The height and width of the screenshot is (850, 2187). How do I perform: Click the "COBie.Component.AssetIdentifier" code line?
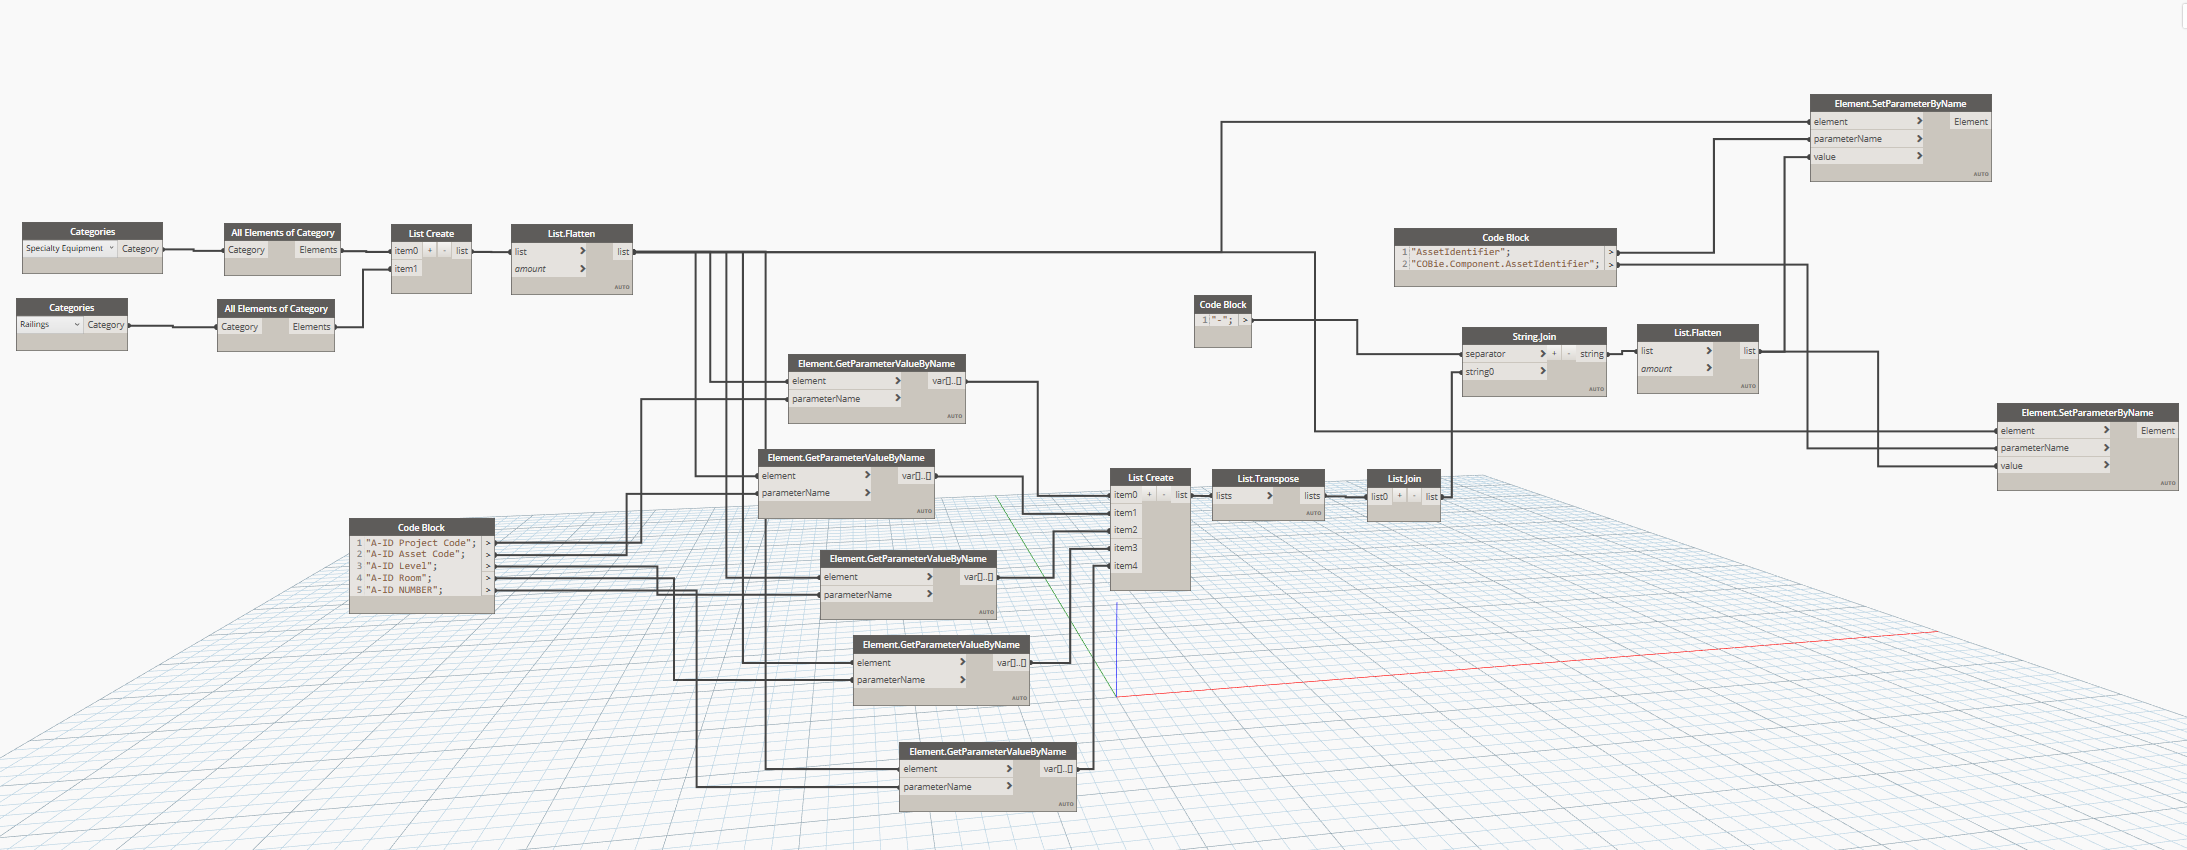click(x=1505, y=264)
